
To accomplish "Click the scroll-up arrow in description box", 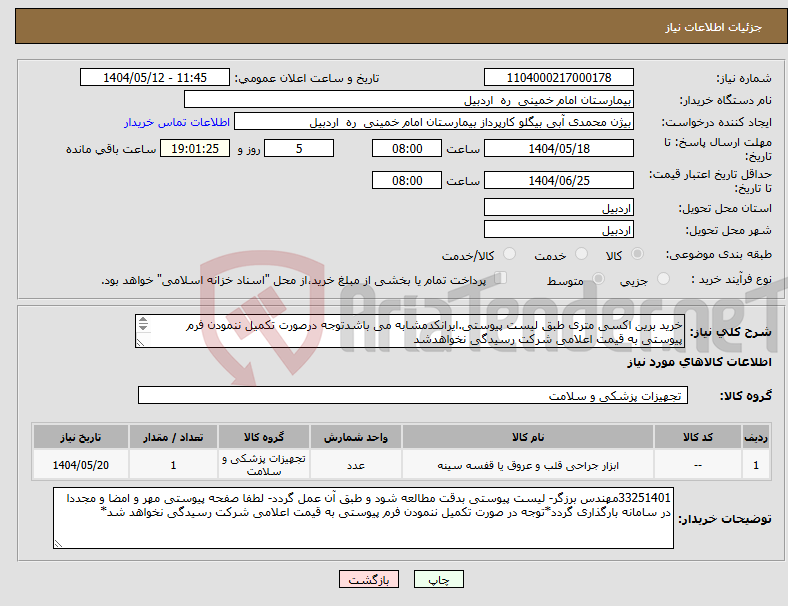I will [143, 319].
